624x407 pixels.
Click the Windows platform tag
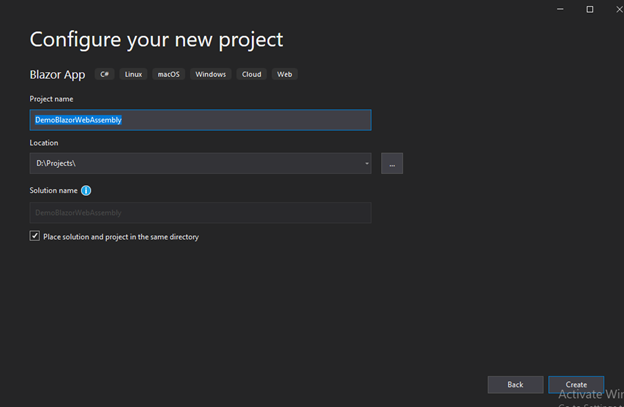point(211,74)
